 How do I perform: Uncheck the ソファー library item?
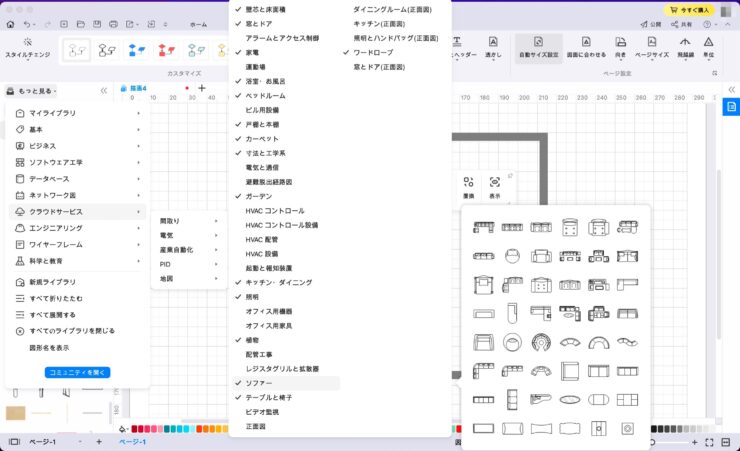click(x=259, y=383)
